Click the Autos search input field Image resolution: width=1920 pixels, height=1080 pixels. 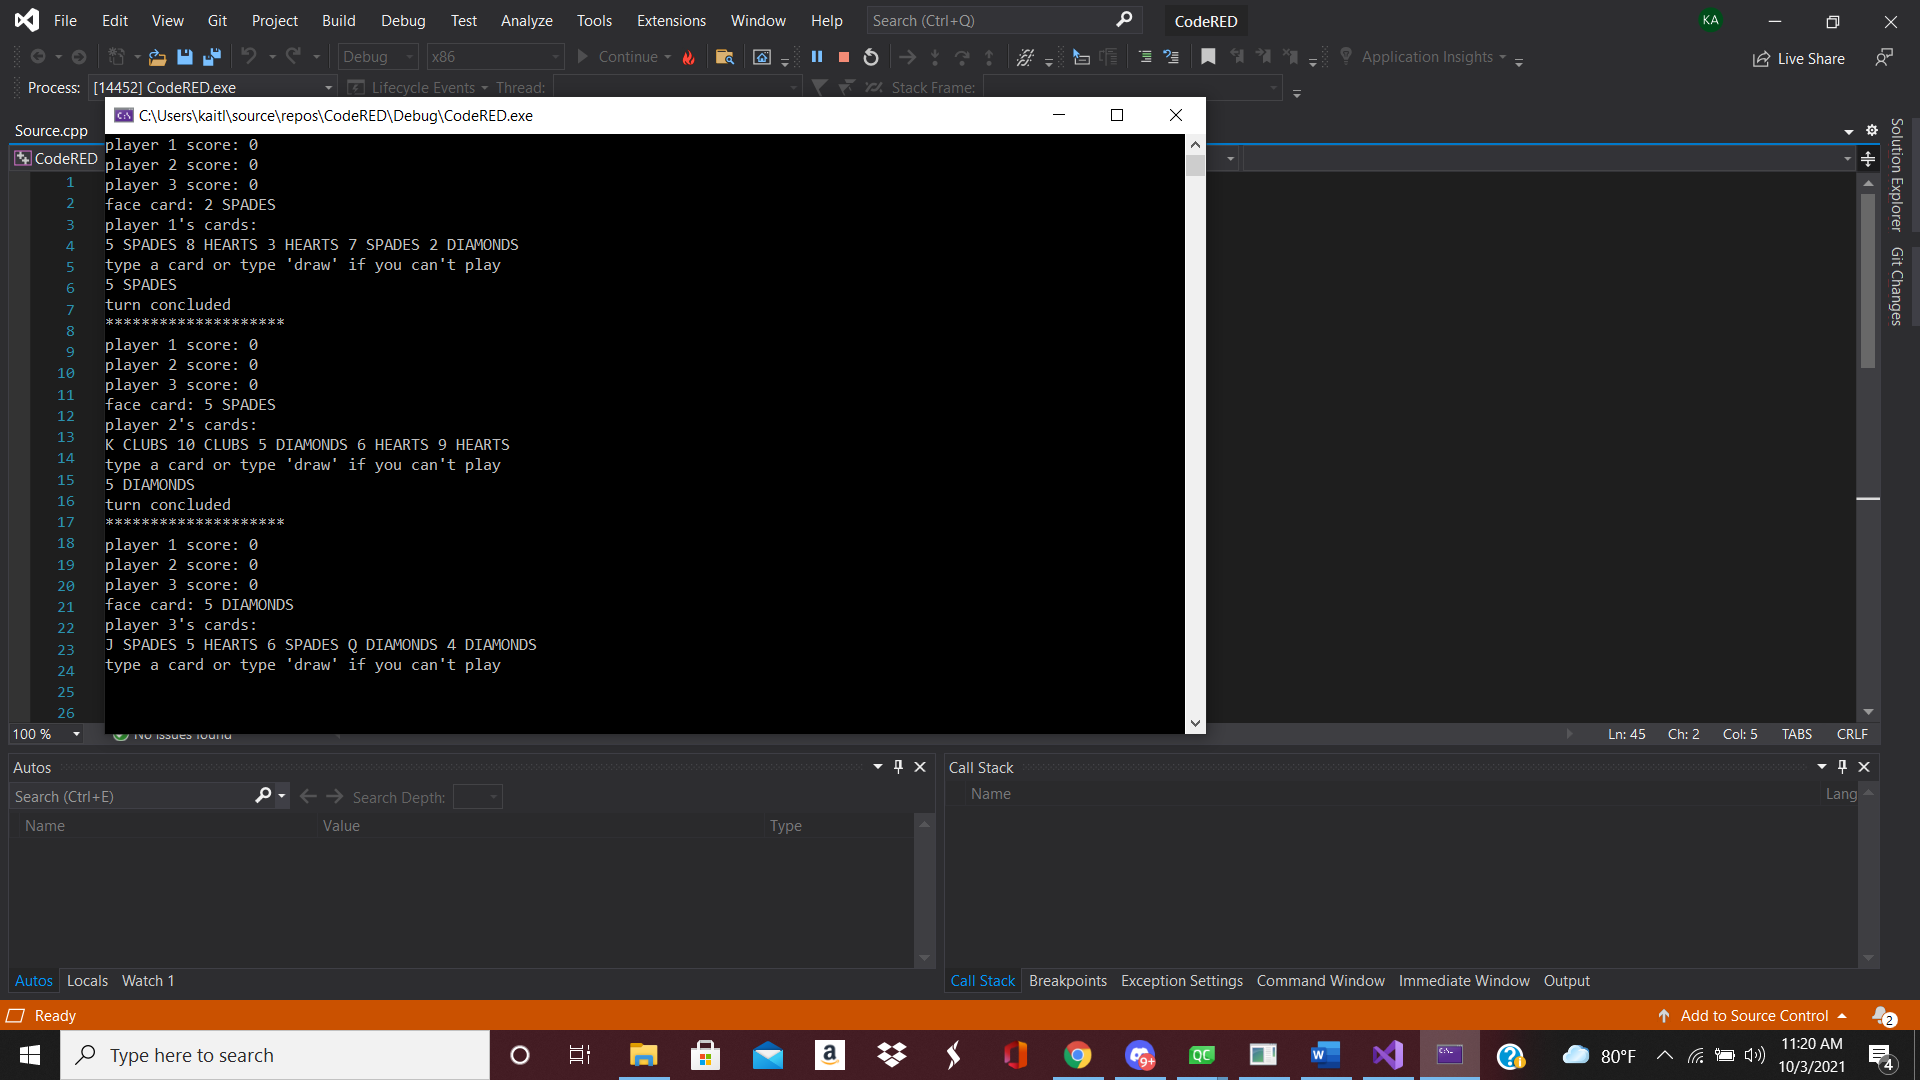click(x=130, y=797)
